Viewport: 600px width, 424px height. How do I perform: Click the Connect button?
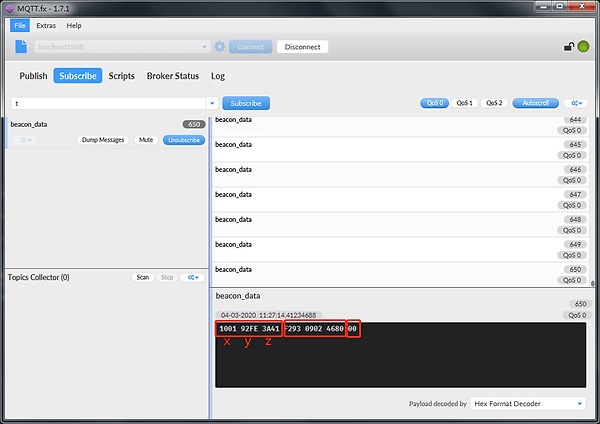[251, 47]
